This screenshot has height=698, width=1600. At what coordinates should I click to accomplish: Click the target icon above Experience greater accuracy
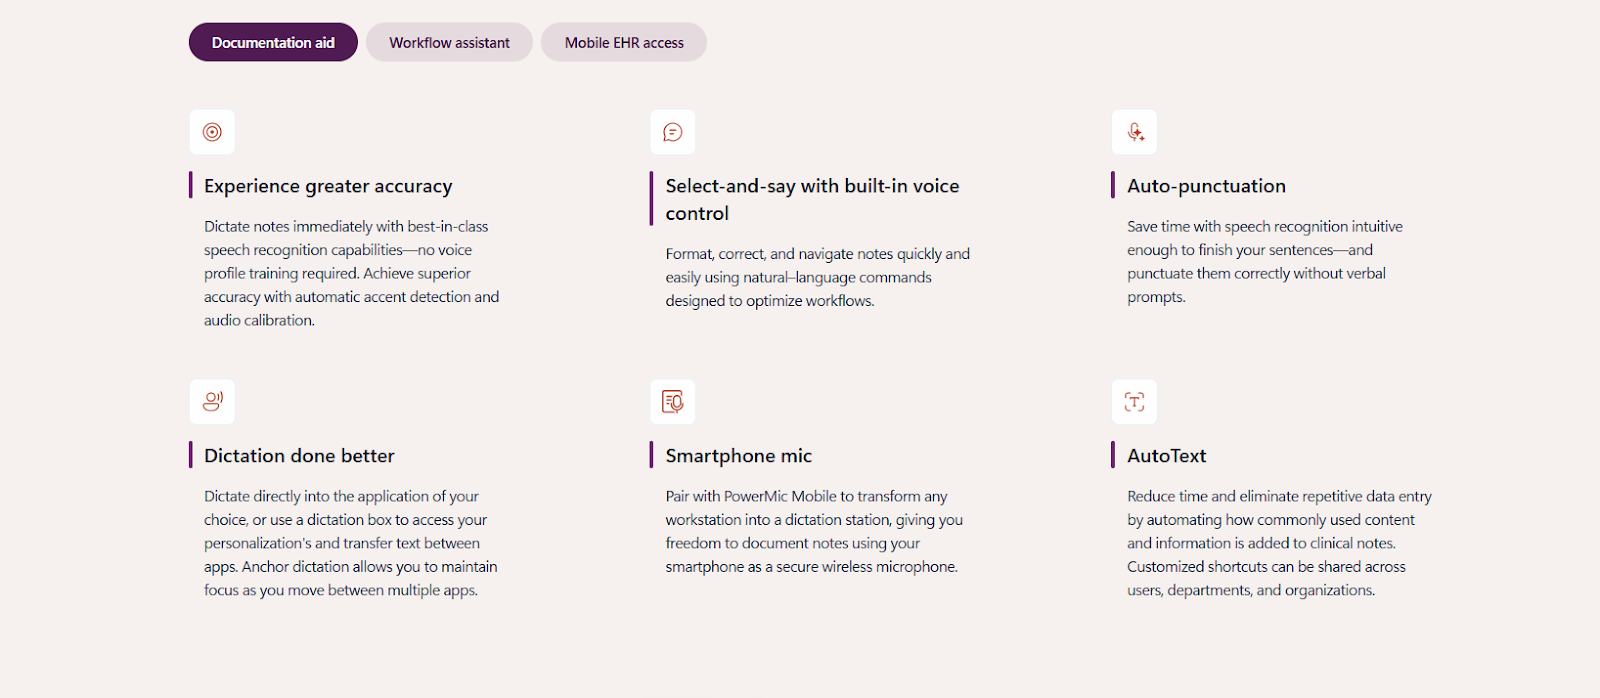pos(212,132)
